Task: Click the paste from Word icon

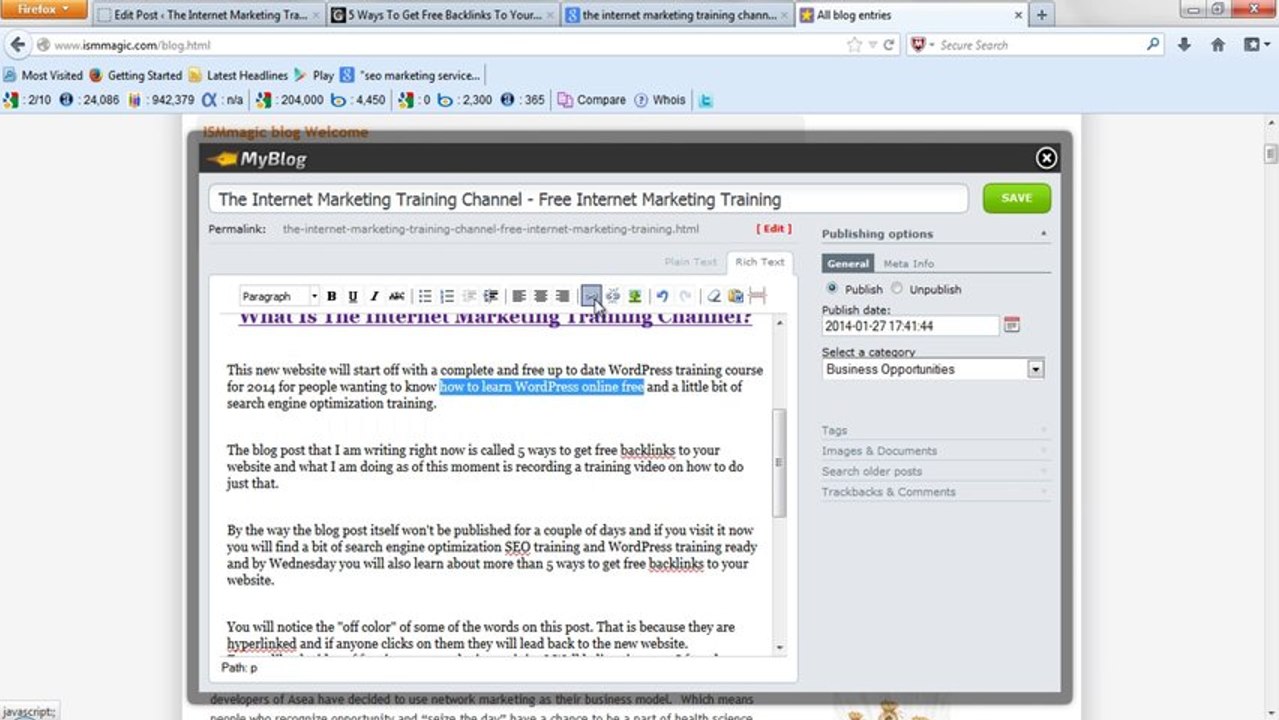Action: (x=735, y=296)
